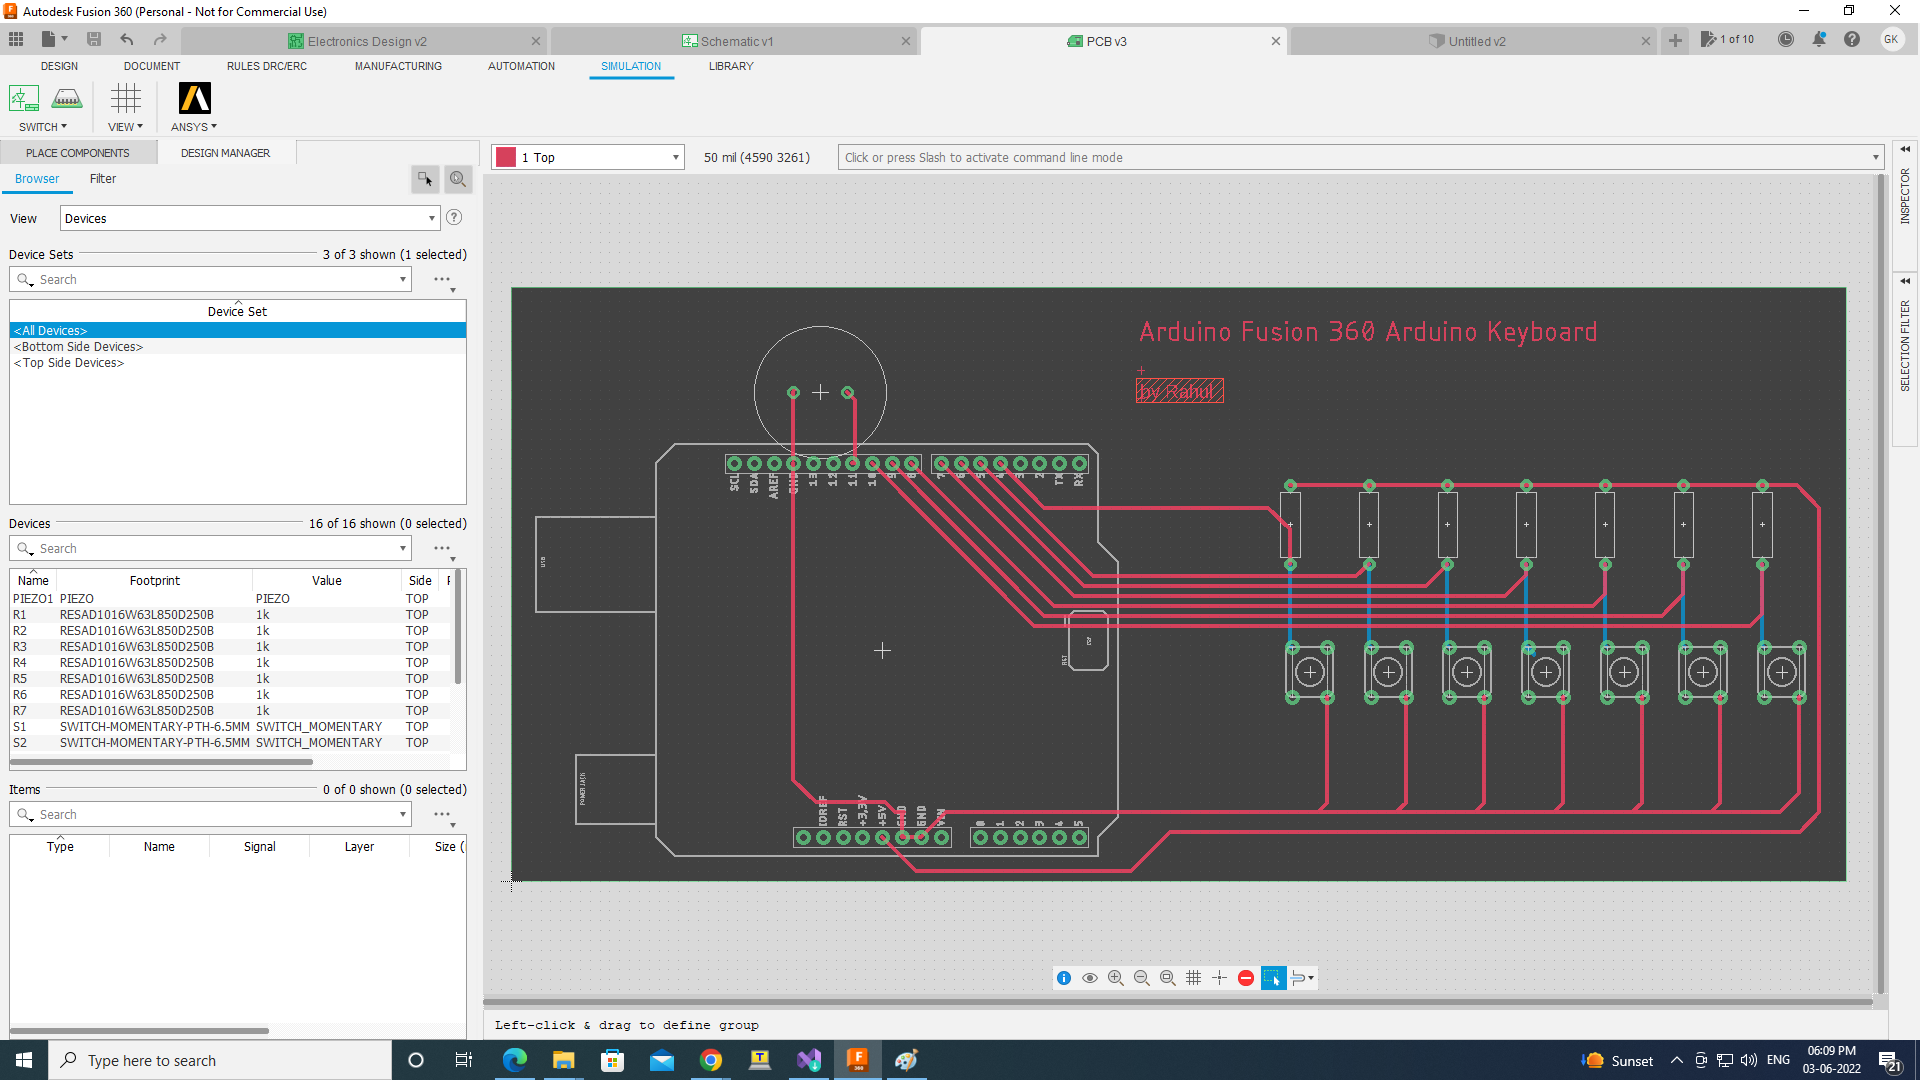Activate the Zoom Fit magnifier in canvas toolbar
Image resolution: width=1920 pixels, height=1080 pixels.
pyautogui.click(x=1168, y=978)
